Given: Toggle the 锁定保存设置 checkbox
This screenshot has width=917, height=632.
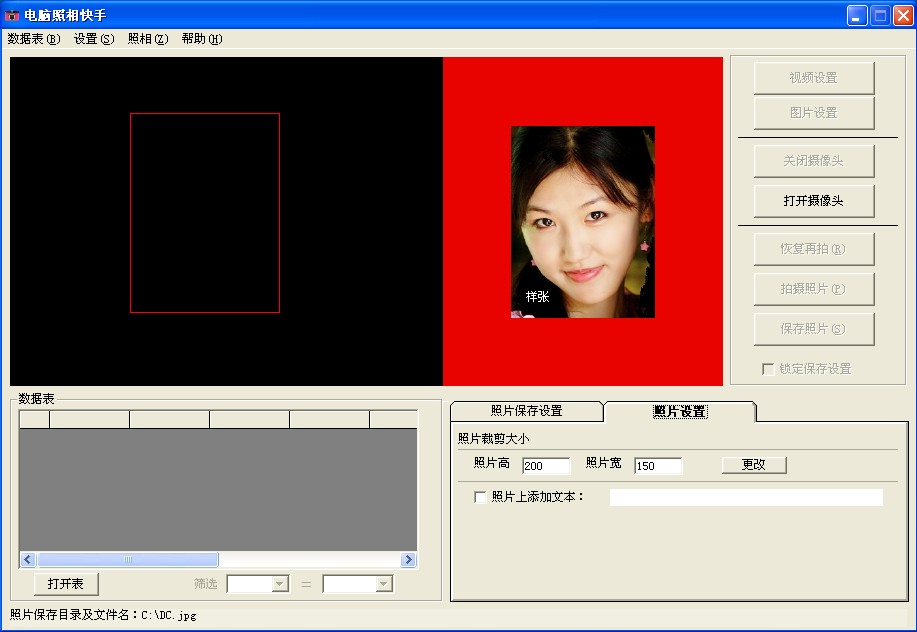Looking at the screenshot, I should point(768,369).
